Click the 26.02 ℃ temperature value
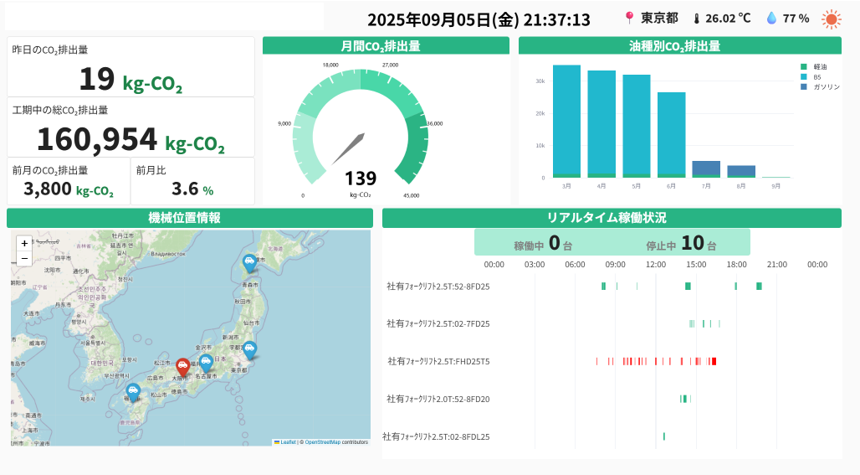The height and width of the screenshot is (475, 860). [x=728, y=19]
